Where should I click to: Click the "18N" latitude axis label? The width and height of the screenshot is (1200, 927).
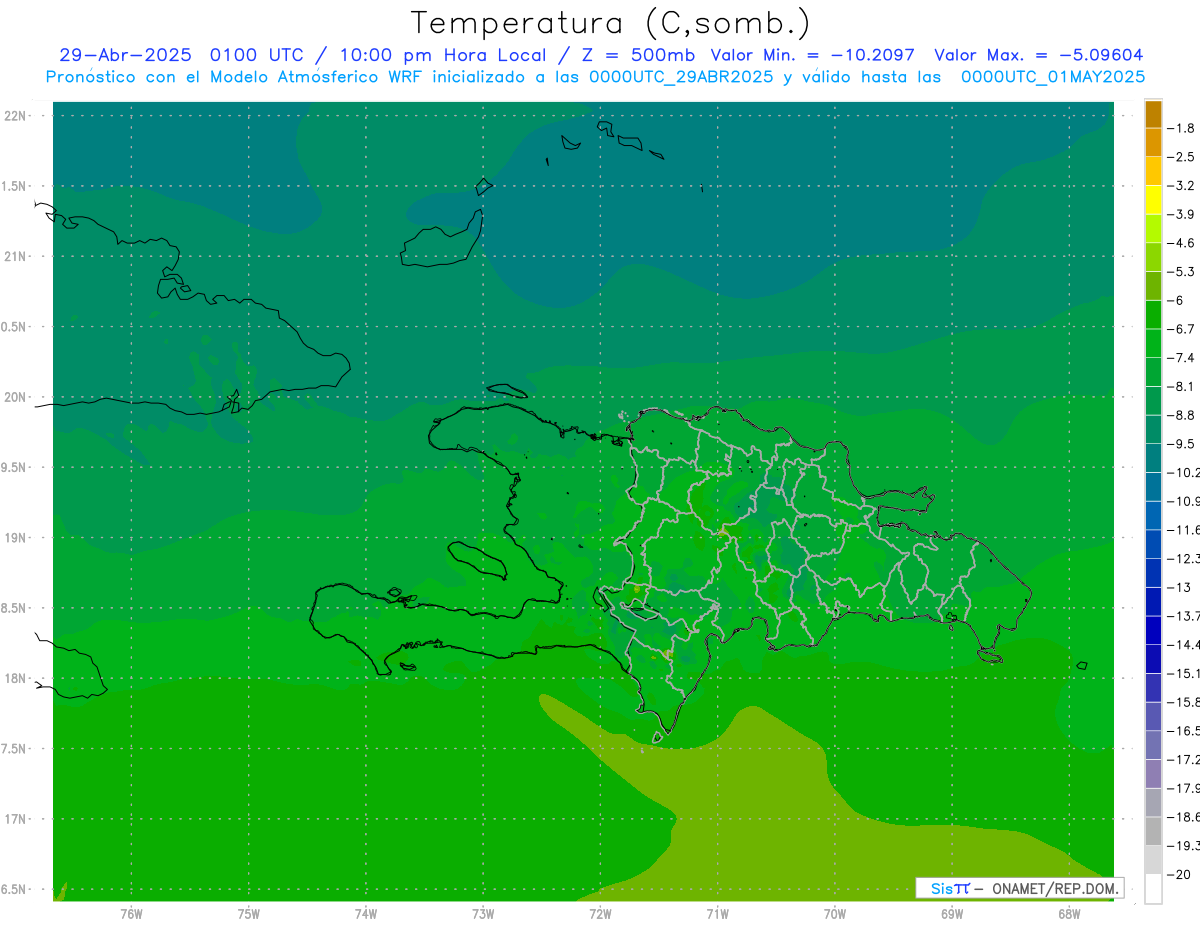coord(15,678)
